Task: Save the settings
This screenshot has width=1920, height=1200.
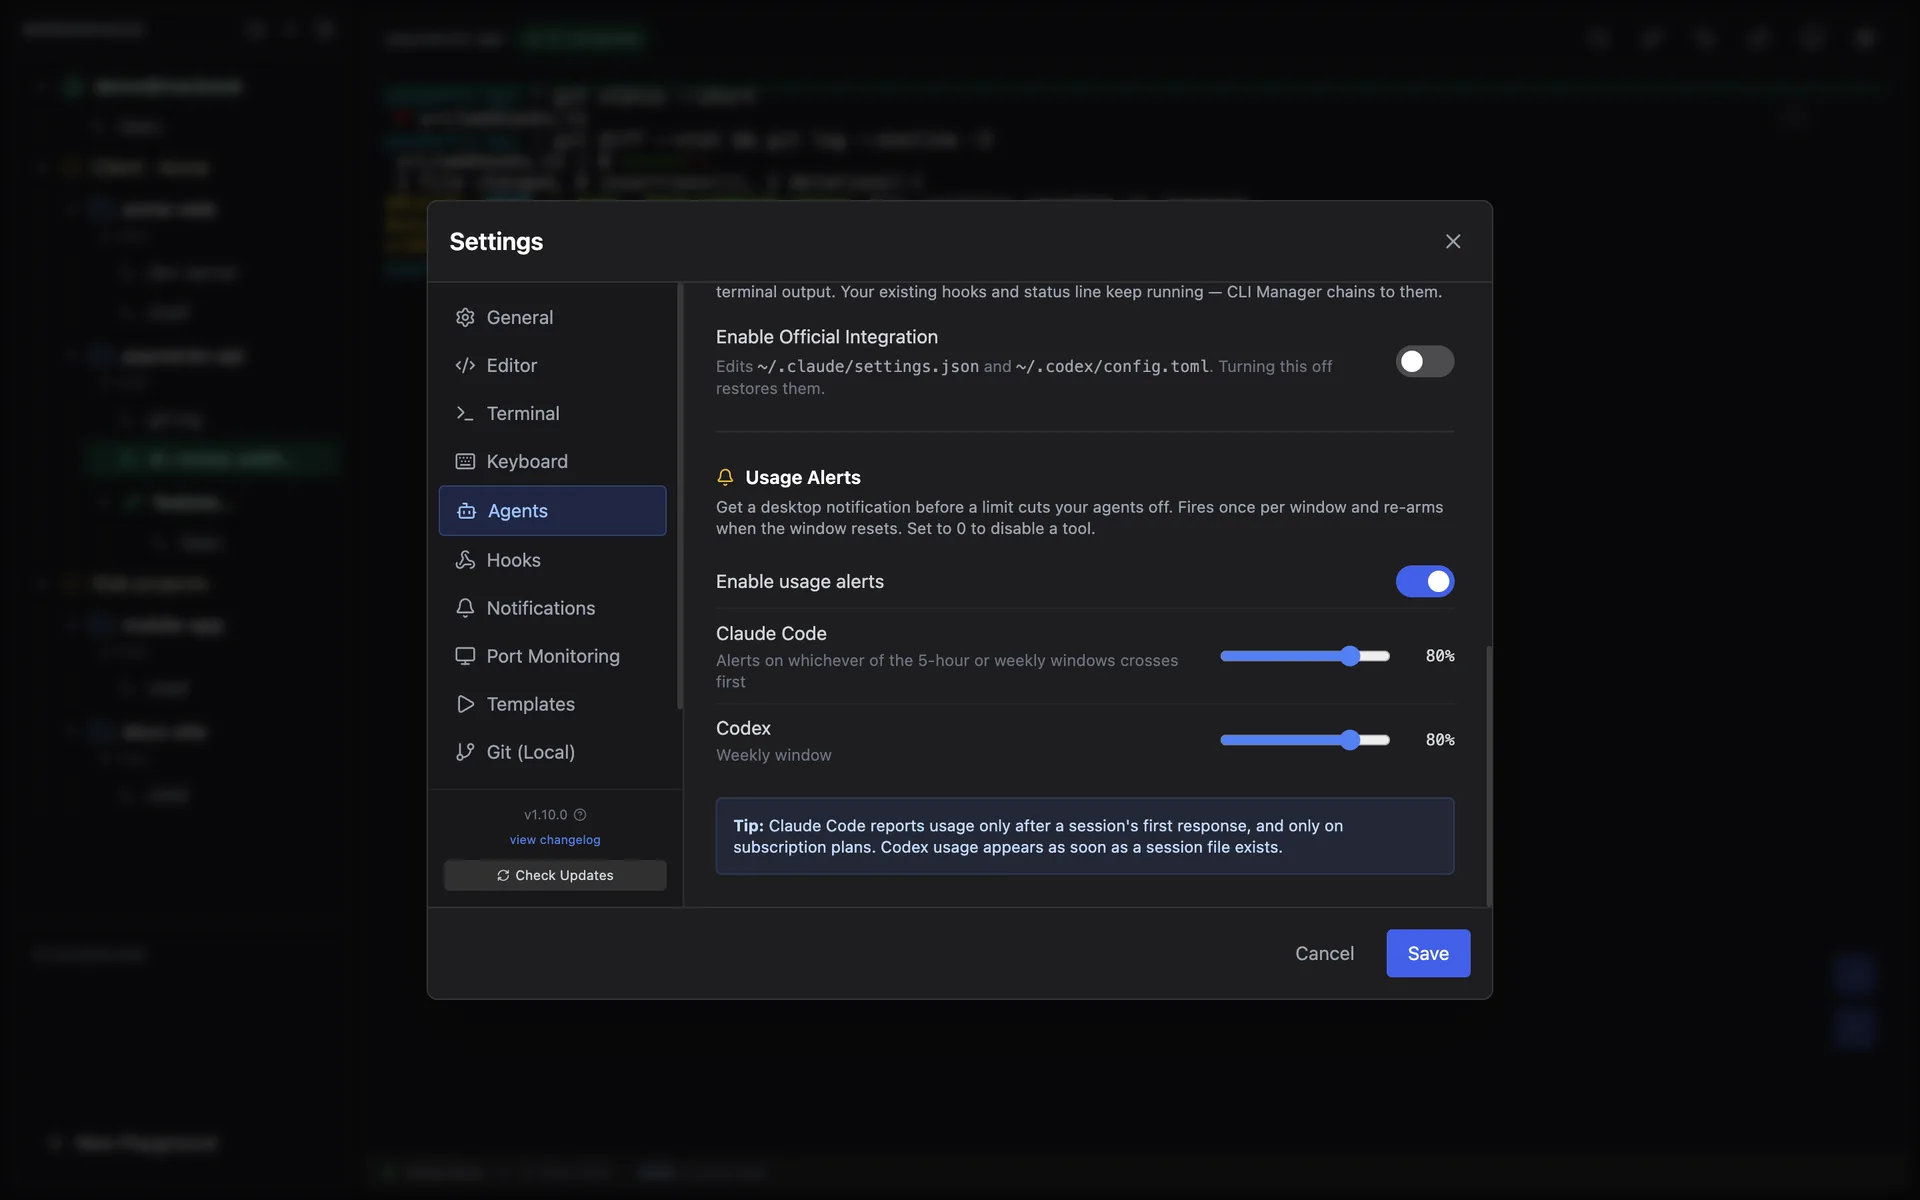Action: 1428,953
